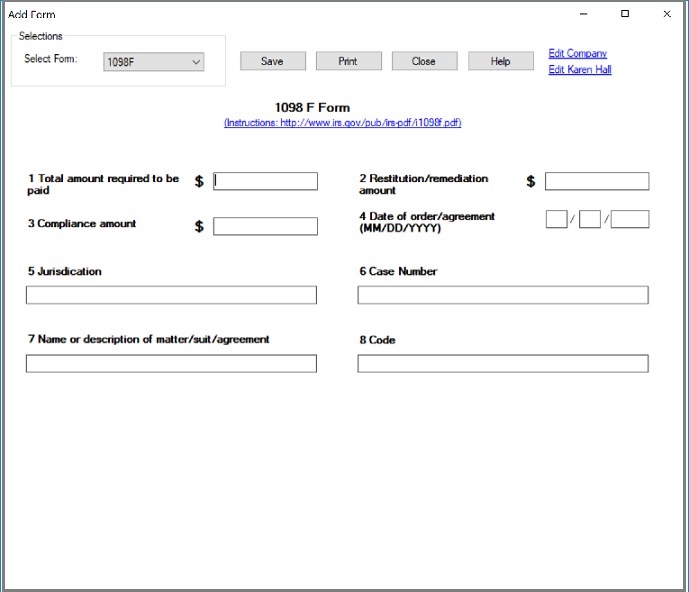
Task: Follow the Edit Karen Hall link
Action: point(580,70)
